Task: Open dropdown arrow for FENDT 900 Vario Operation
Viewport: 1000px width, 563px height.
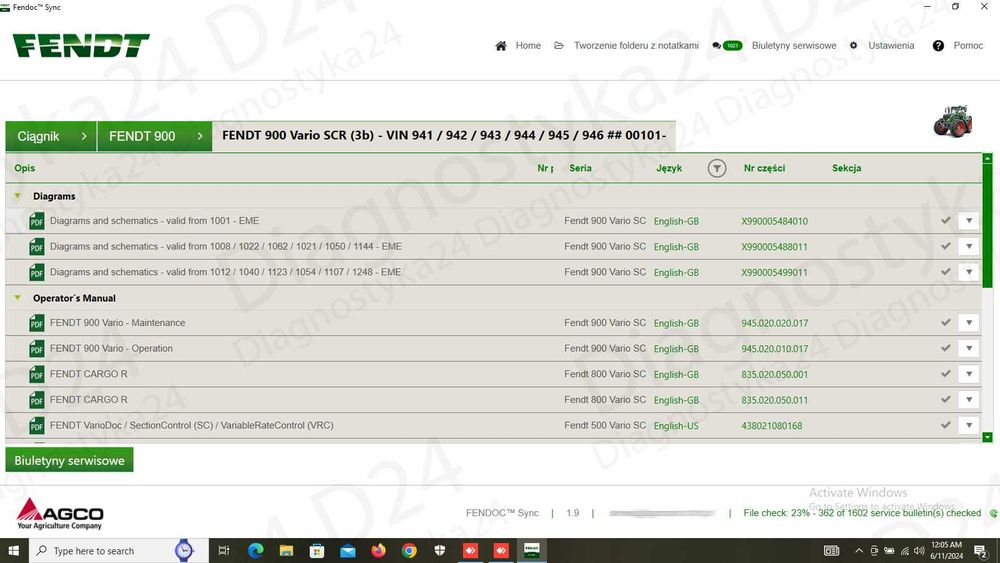Action: point(969,348)
